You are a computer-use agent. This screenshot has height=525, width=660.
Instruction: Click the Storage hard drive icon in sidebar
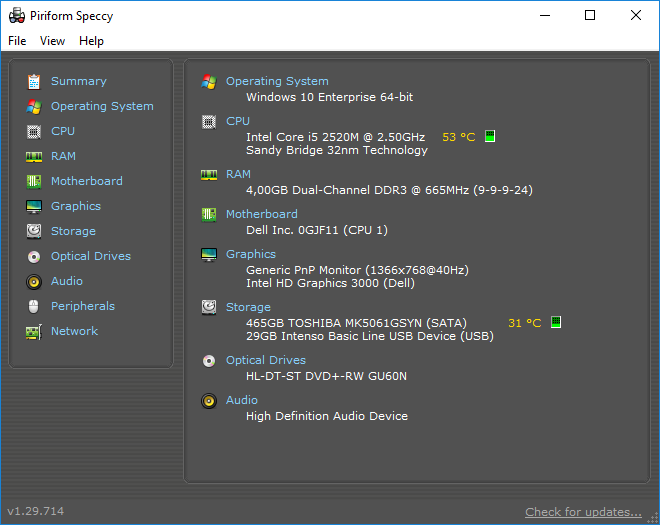click(x=34, y=232)
